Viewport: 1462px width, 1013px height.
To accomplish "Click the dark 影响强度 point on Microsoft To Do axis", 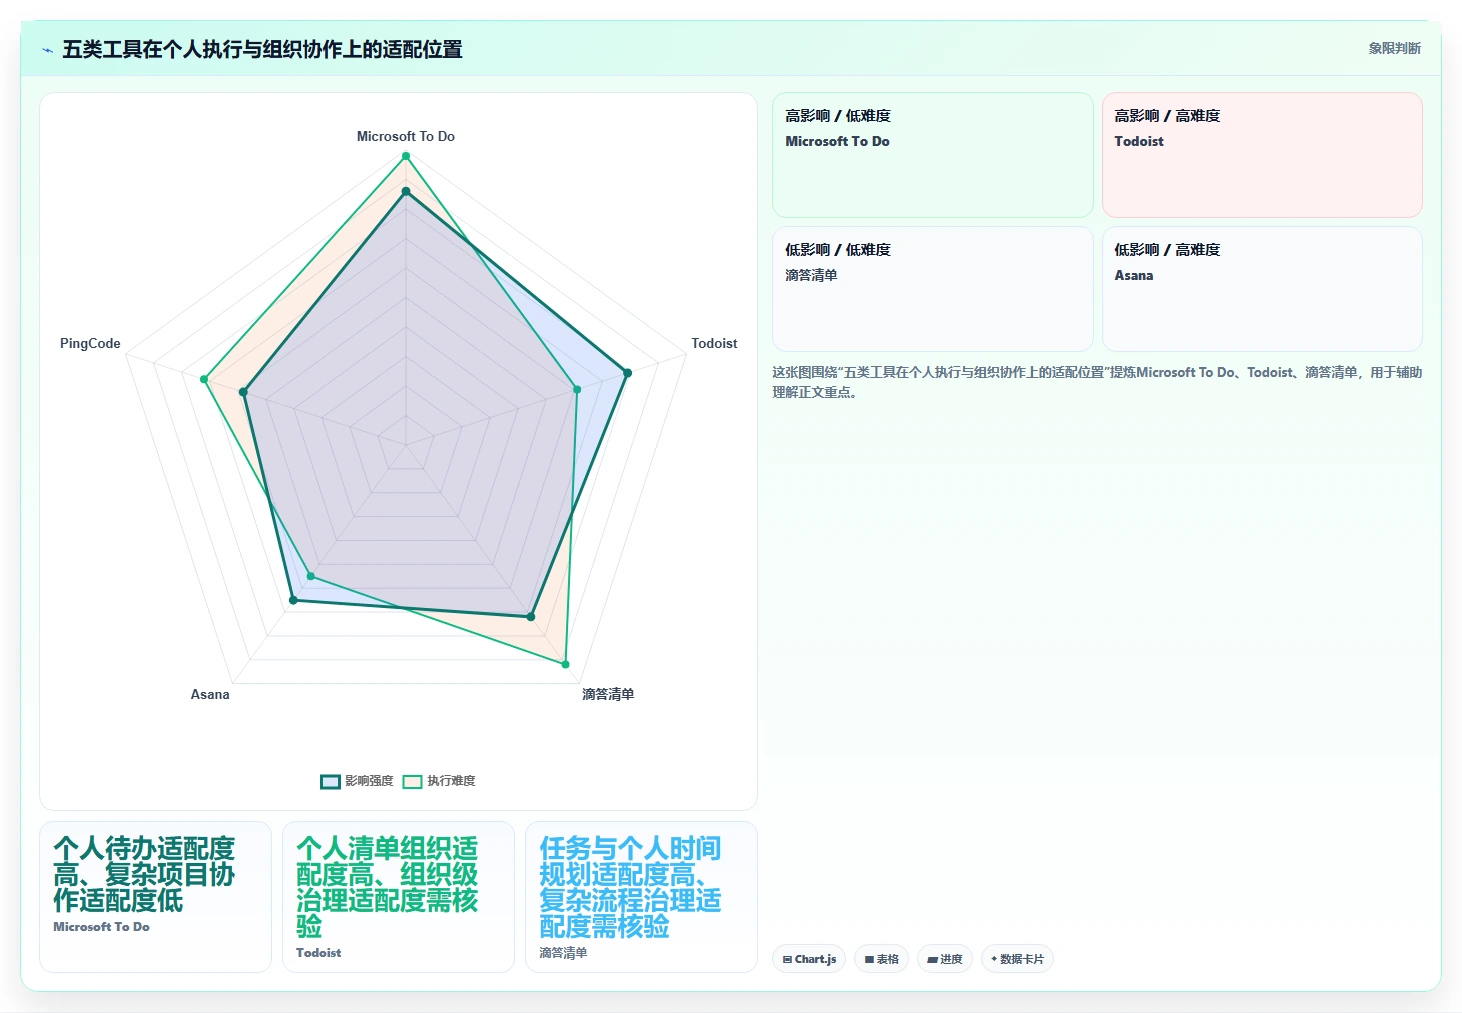I will point(406,191).
